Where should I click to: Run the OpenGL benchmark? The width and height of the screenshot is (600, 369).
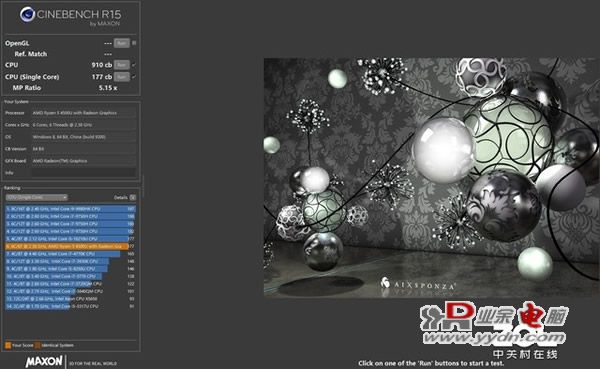122,43
